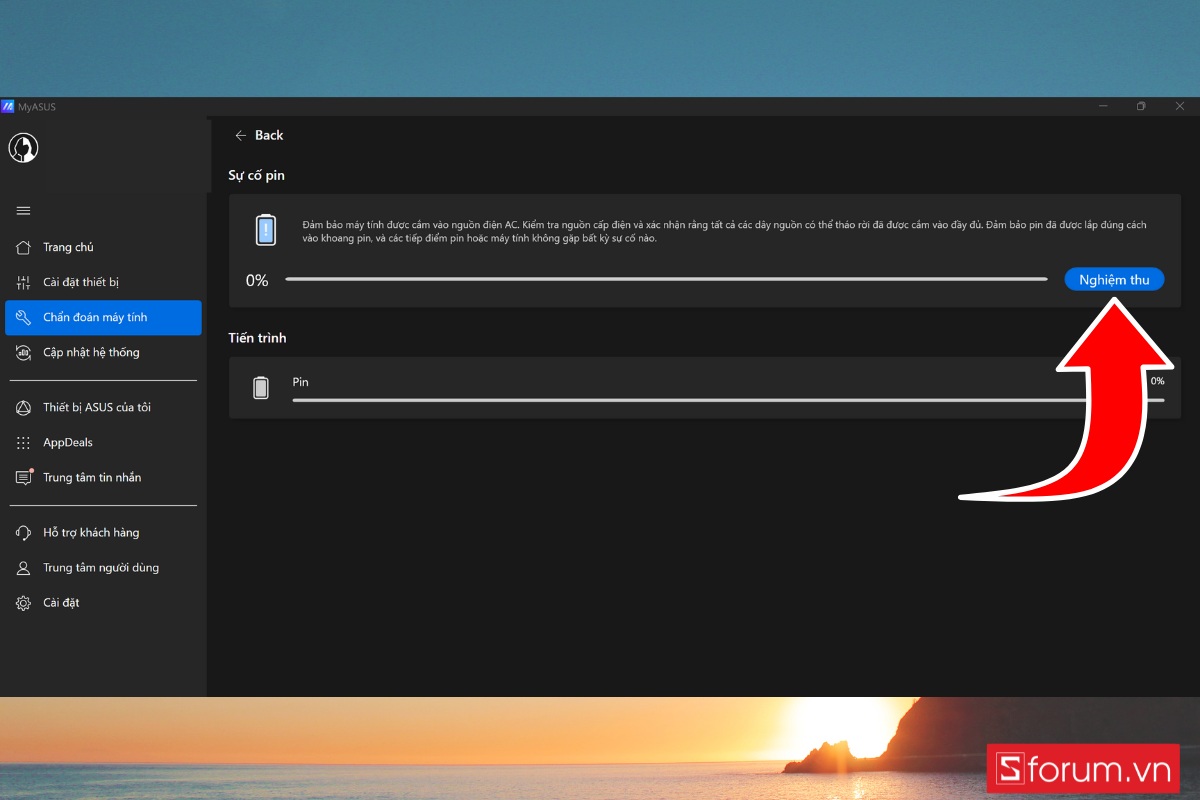Click the Cập nhật hệ thống update icon
The image size is (1200, 800).
(x=23, y=352)
